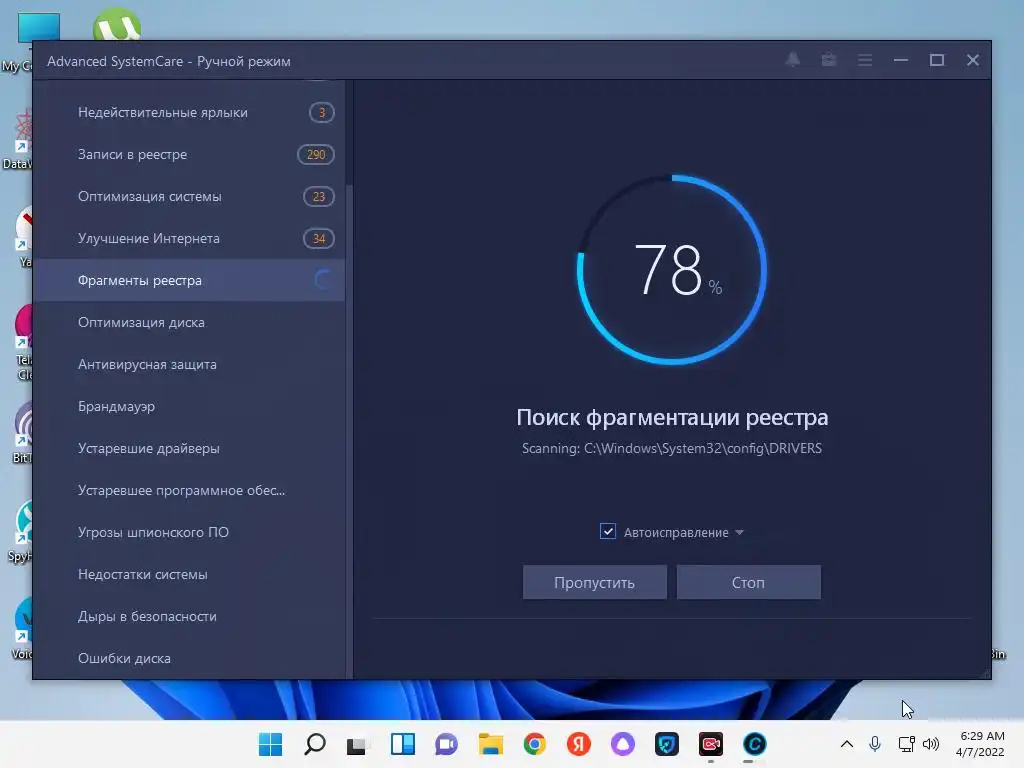Screen dimensions: 1024x768
Task: Select Недостатки системы item
Action: click(x=189, y=574)
